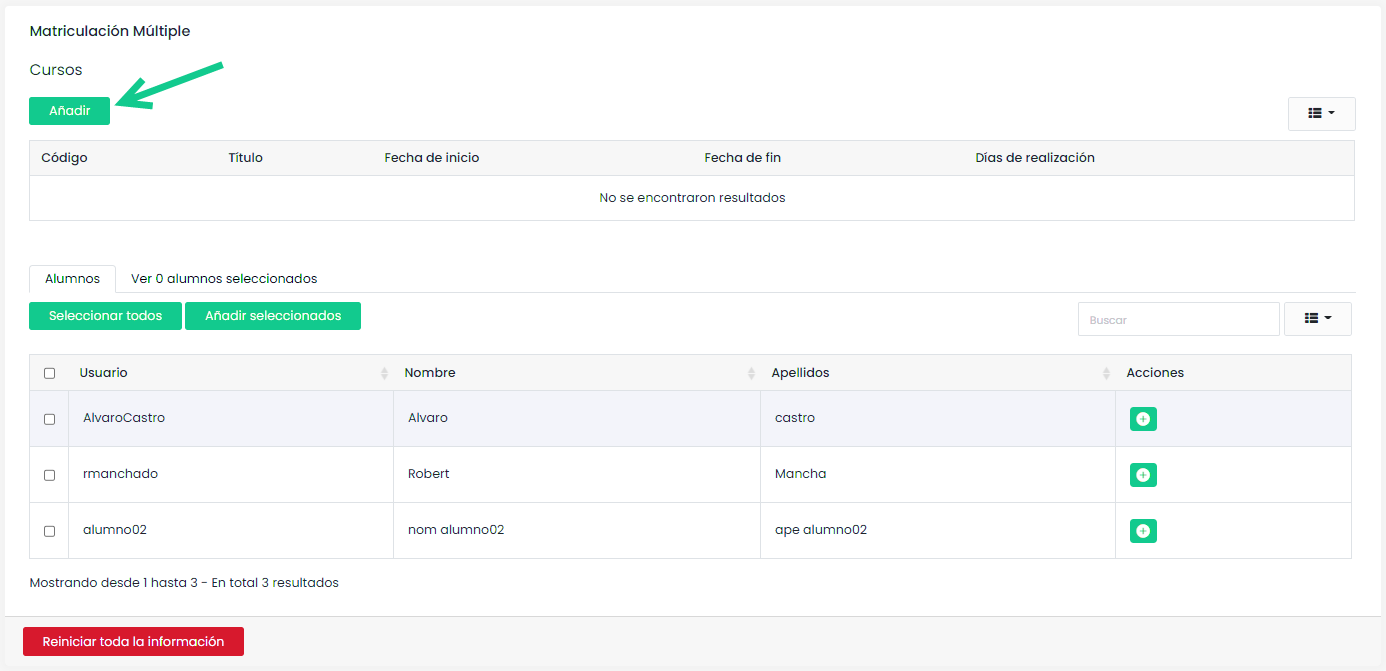This screenshot has width=1386, height=671.
Task: Enable the alumno02 row checkbox
Action: [50, 531]
